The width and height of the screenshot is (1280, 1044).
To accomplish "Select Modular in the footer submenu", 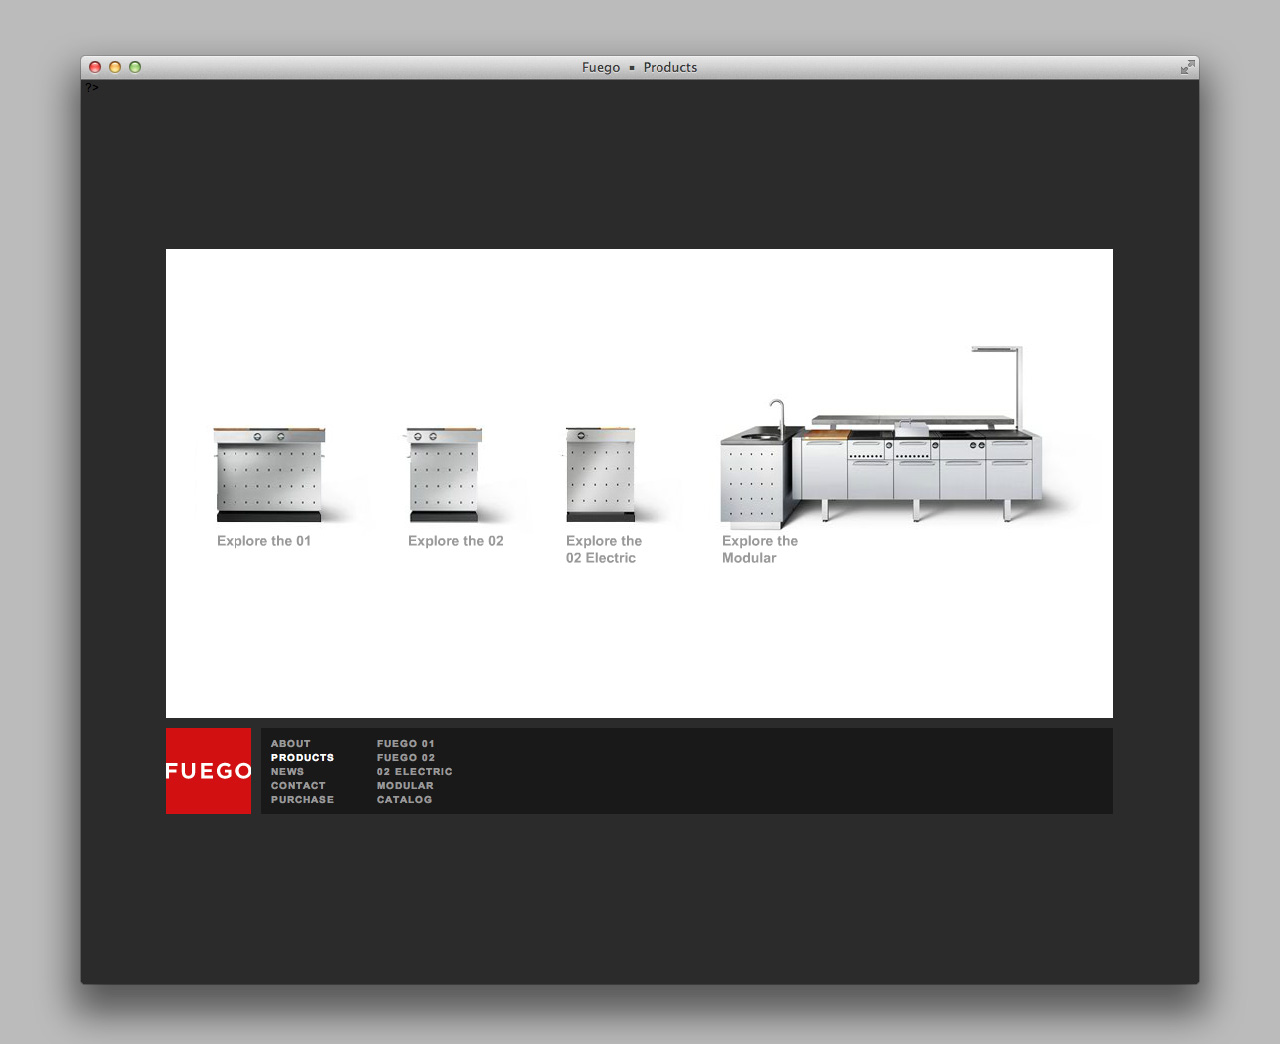I will pos(405,786).
